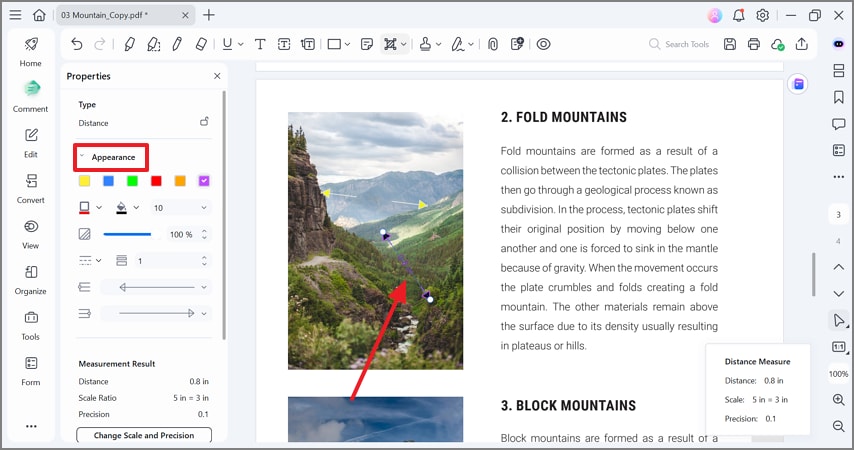Image resolution: width=854 pixels, height=450 pixels.
Task: Pick the yellow color swatch
Action: click(x=84, y=181)
